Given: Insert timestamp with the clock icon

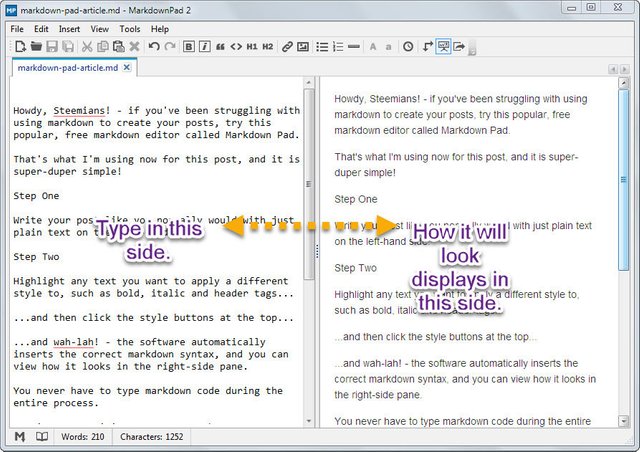Looking at the screenshot, I should pyautogui.click(x=408, y=47).
